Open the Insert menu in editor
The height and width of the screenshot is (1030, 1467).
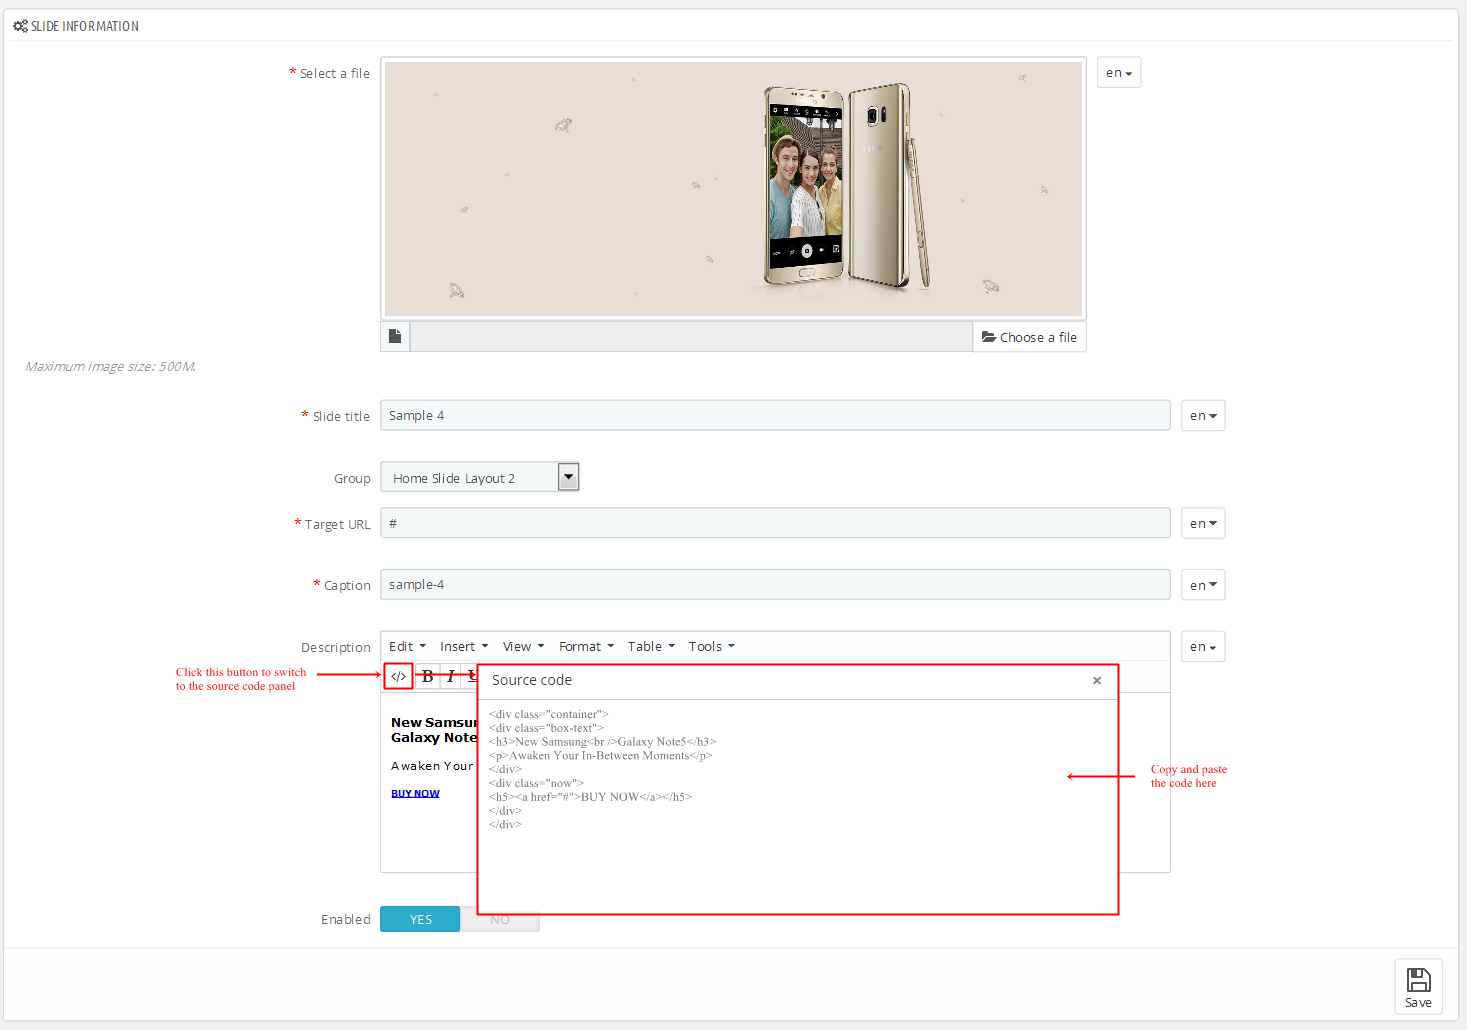tap(464, 646)
